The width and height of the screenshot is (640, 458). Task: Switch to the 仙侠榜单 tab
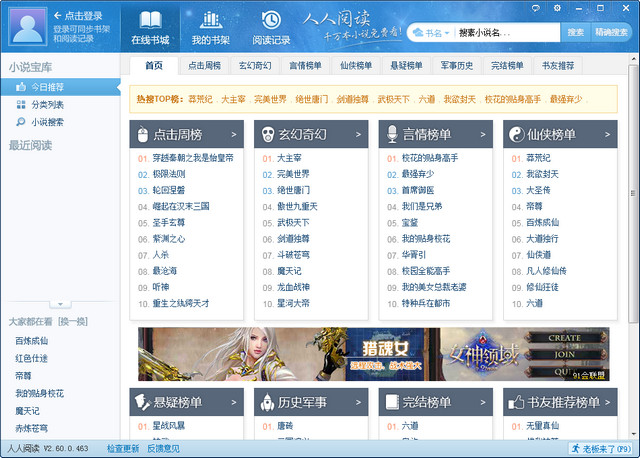(356, 65)
